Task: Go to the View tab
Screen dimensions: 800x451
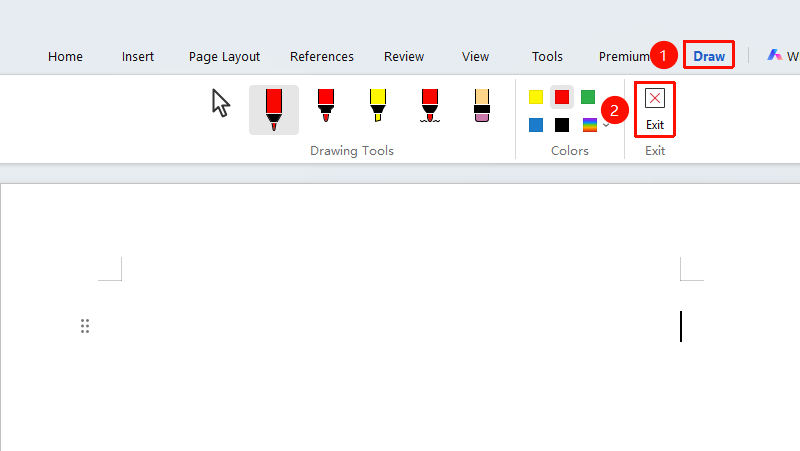Action: pos(476,57)
